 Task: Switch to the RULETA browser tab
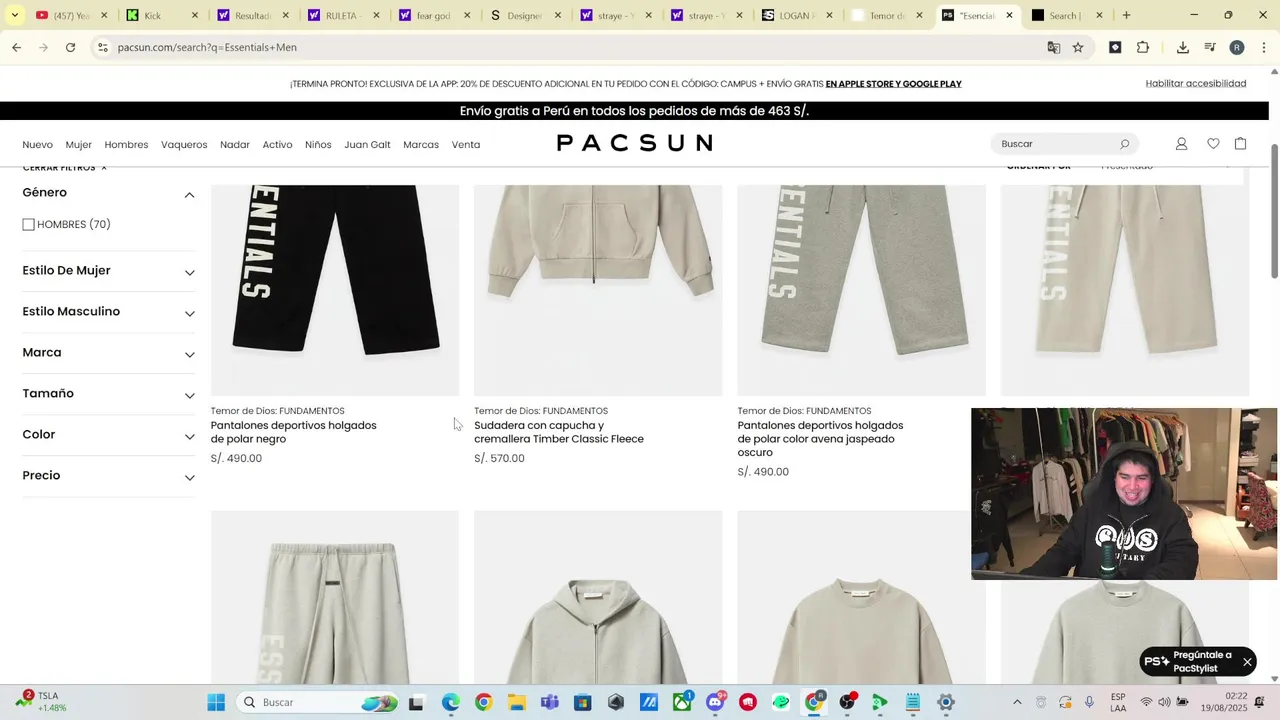tap(344, 15)
